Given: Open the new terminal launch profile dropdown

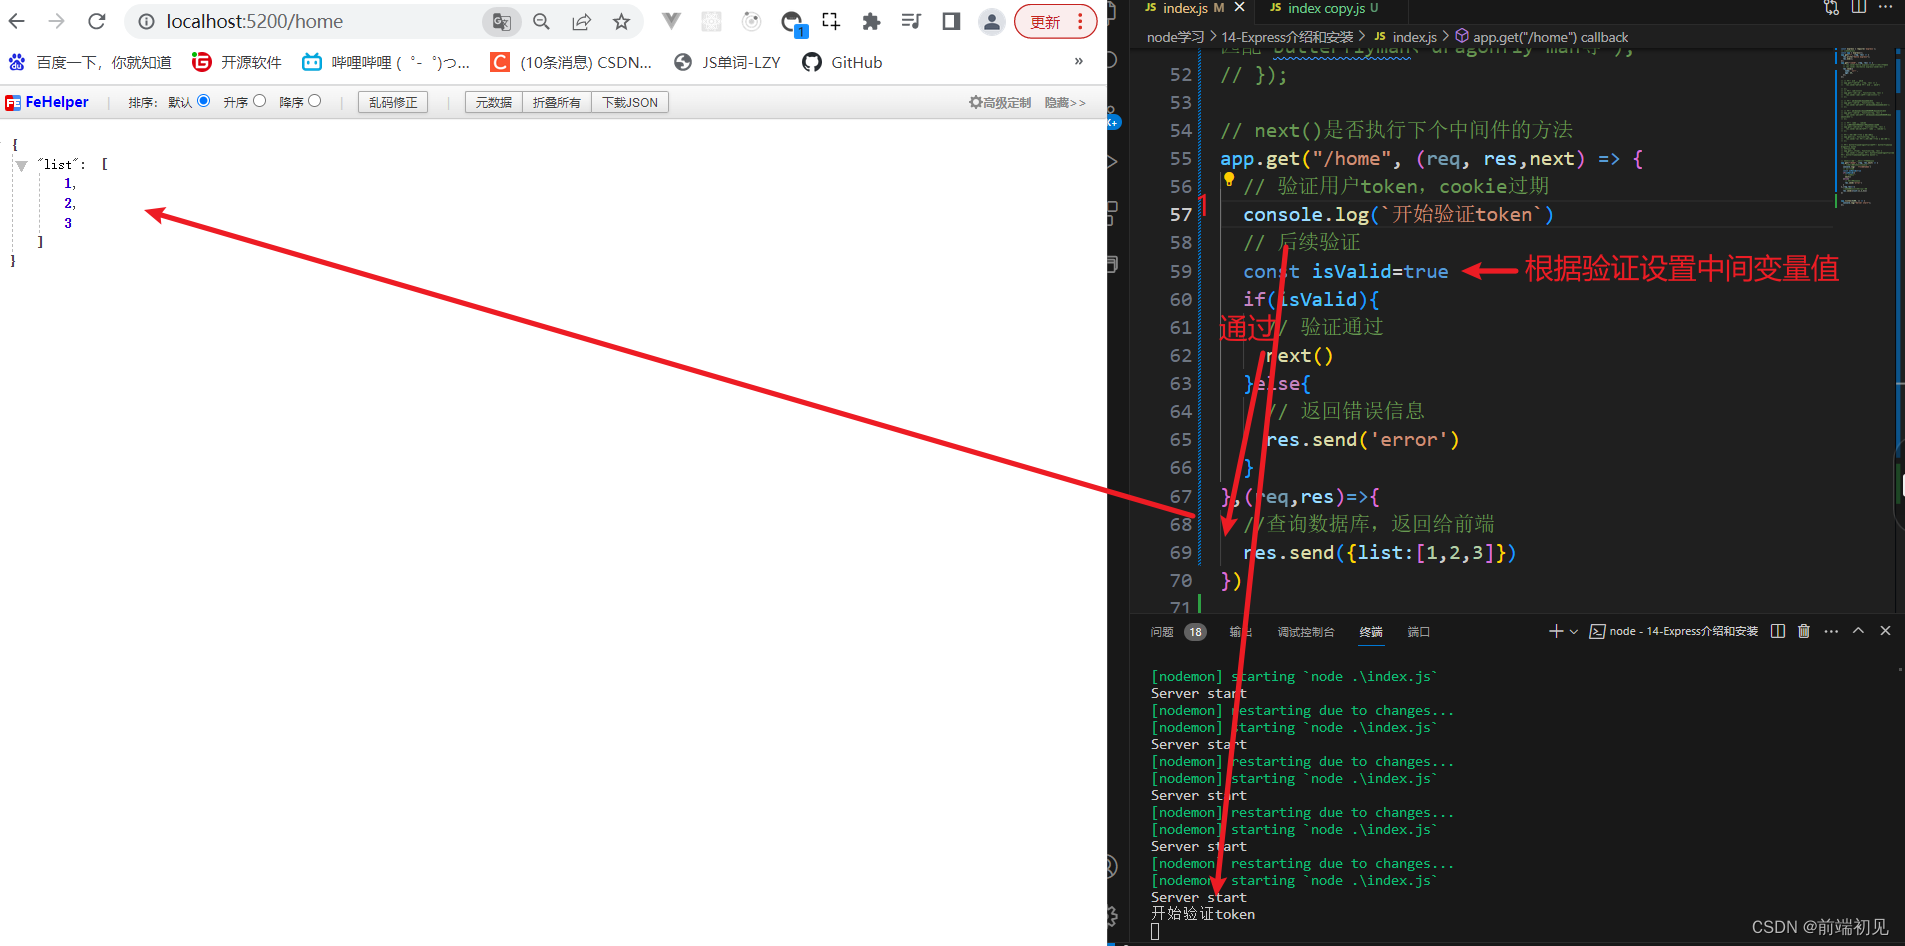Looking at the screenshot, I should [x=1574, y=631].
